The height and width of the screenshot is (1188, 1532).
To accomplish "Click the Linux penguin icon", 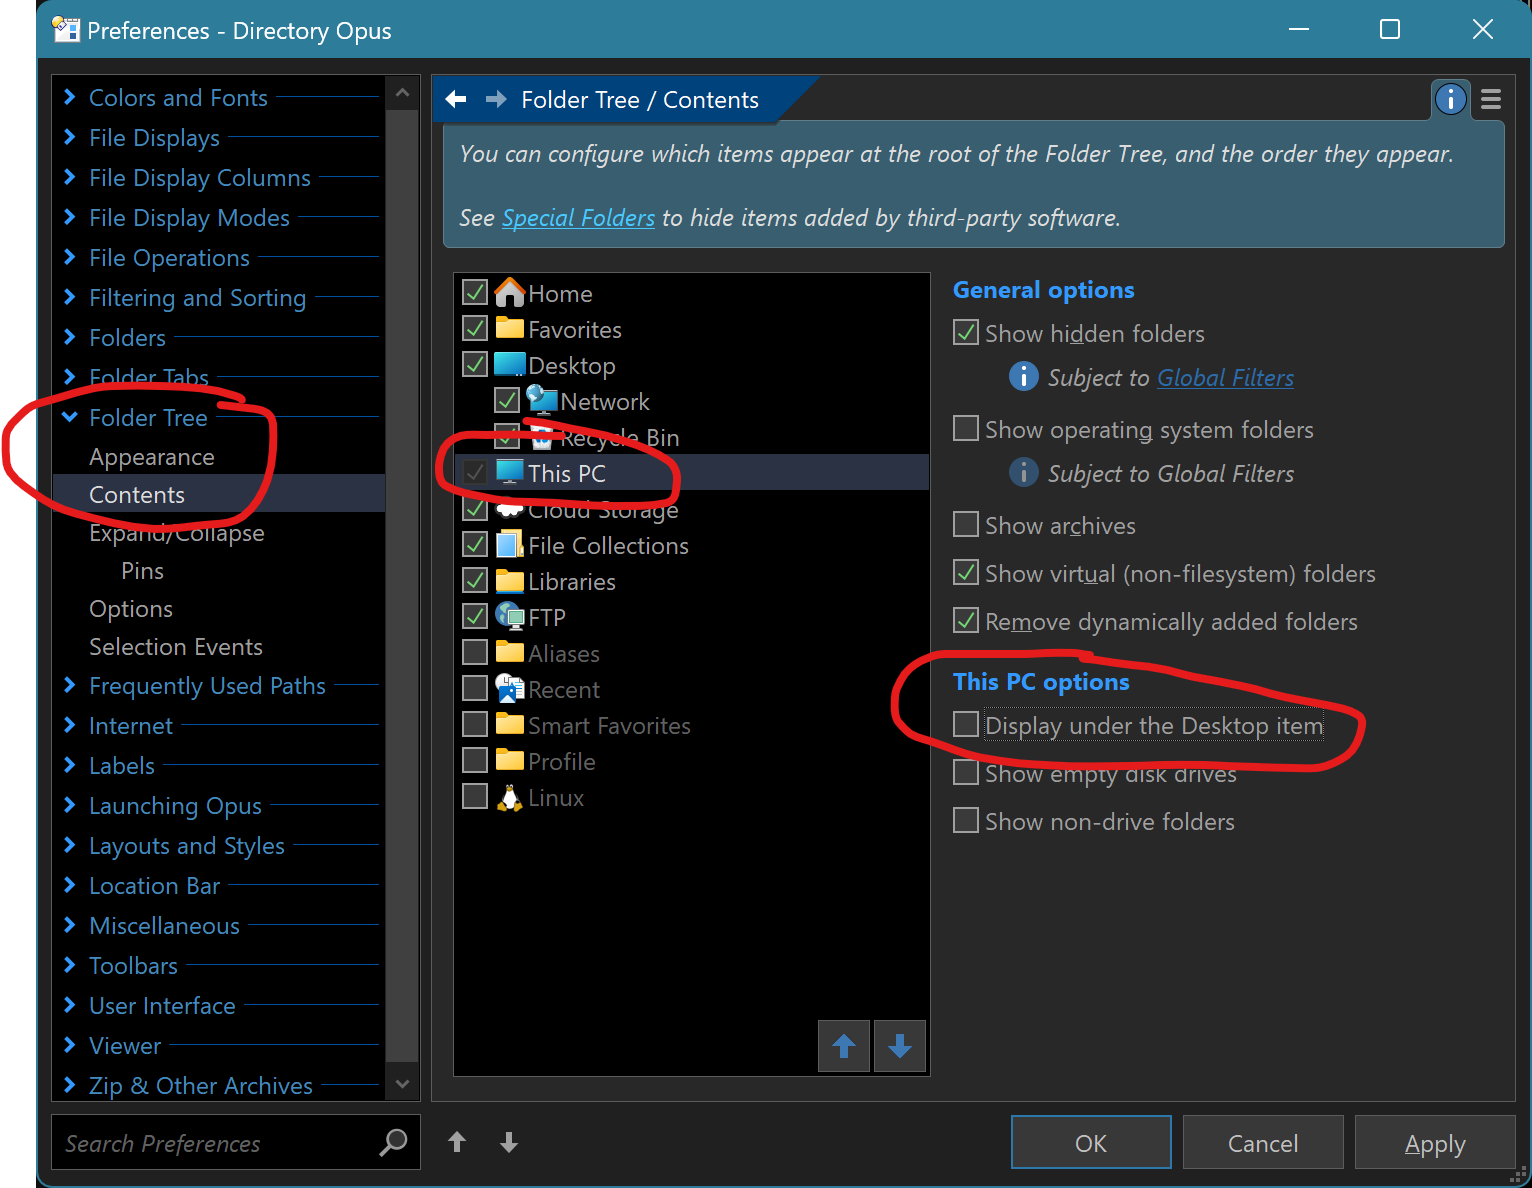I will point(509,797).
